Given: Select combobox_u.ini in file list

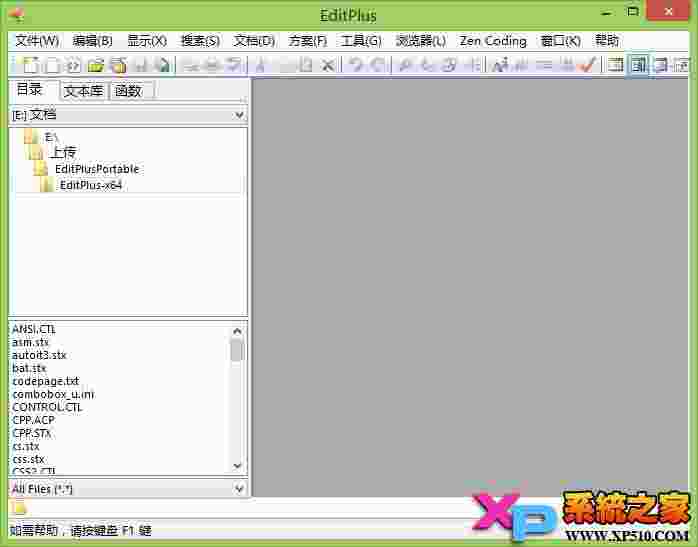Looking at the screenshot, I should 53,394.
